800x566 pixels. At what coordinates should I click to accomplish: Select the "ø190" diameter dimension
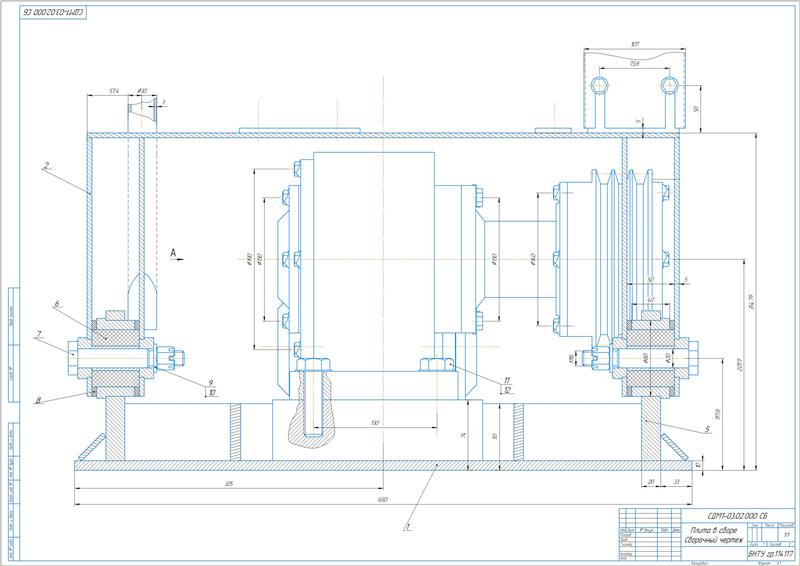point(249,259)
